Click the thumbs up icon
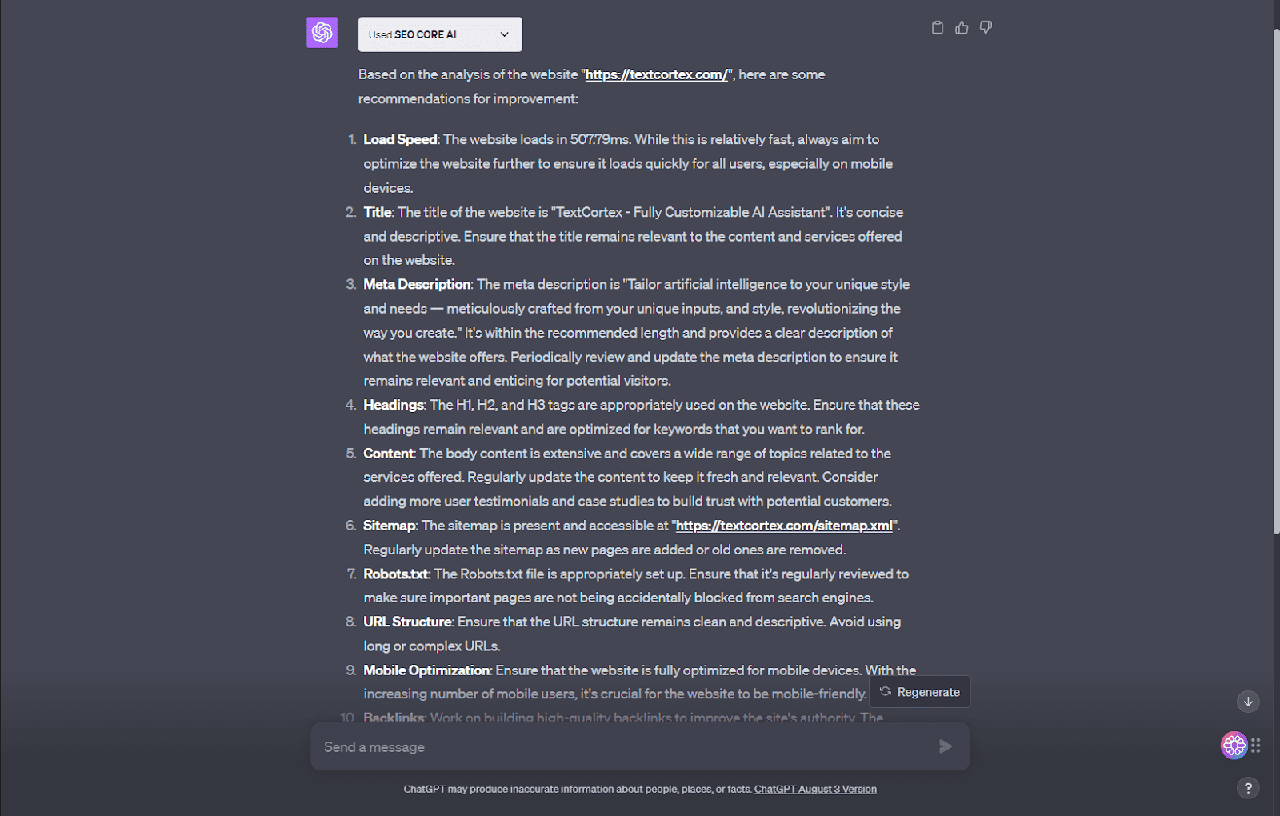1280x816 pixels. click(962, 28)
